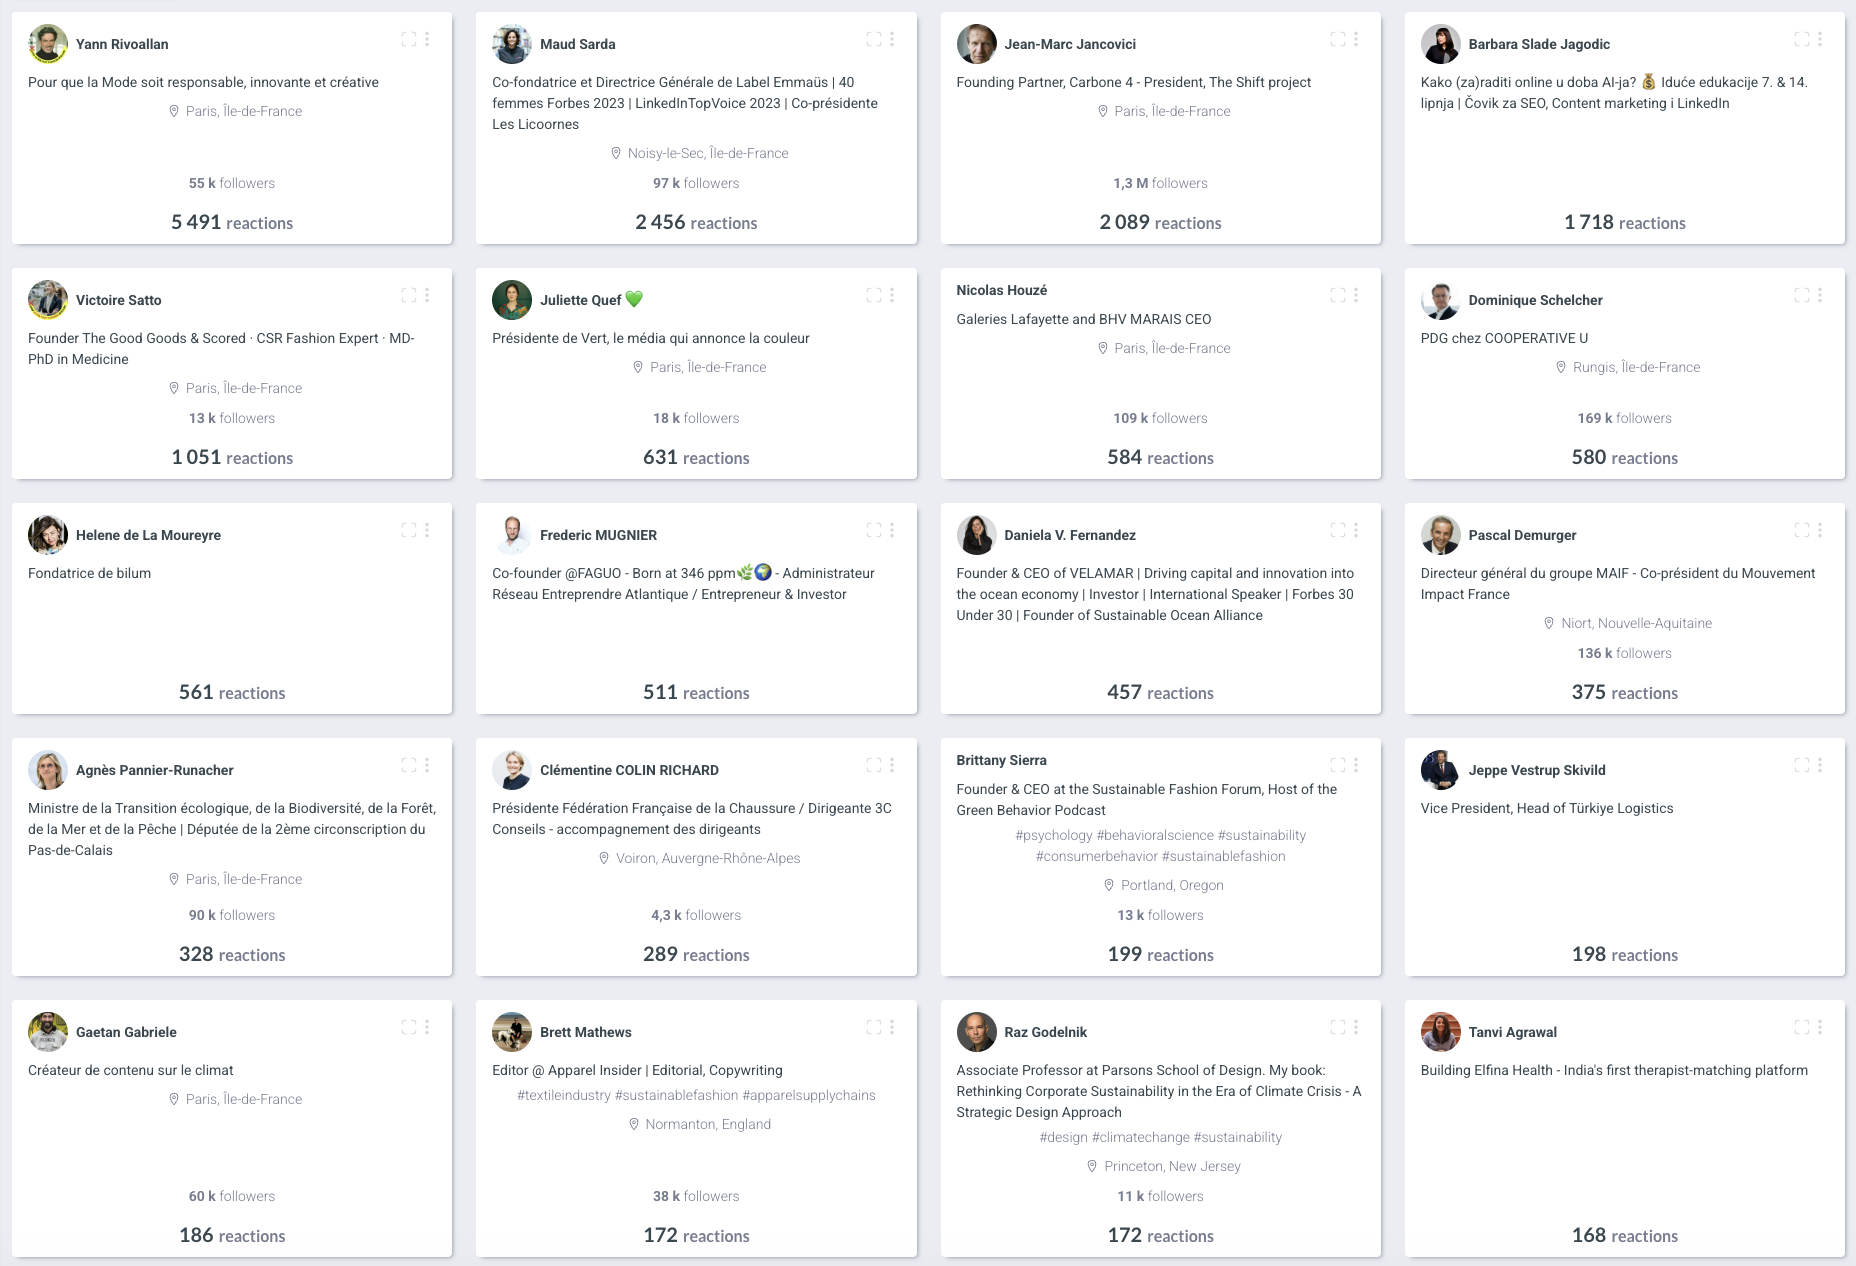Open three-dot menu on Maud Sarda's card
The image size is (1856, 1266).
pos(892,39)
